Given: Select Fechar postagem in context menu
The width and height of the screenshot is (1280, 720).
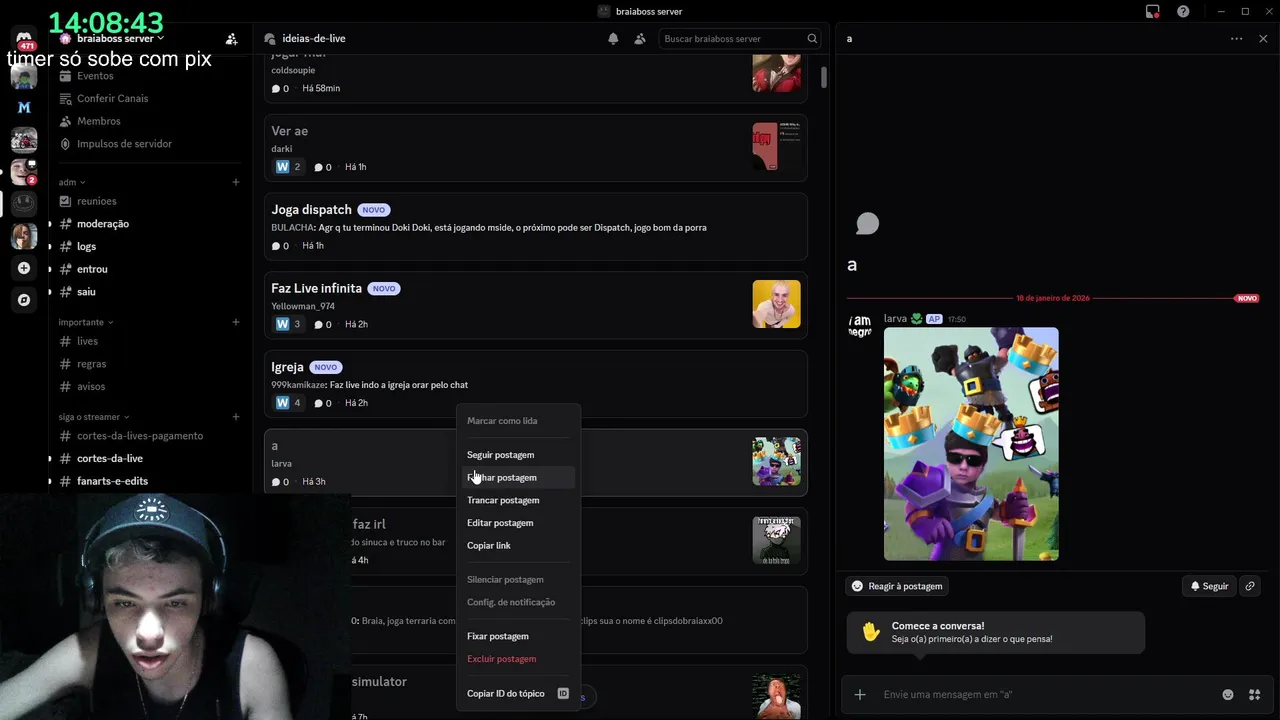Looking at the screenshot, I should tap(518, 478).
